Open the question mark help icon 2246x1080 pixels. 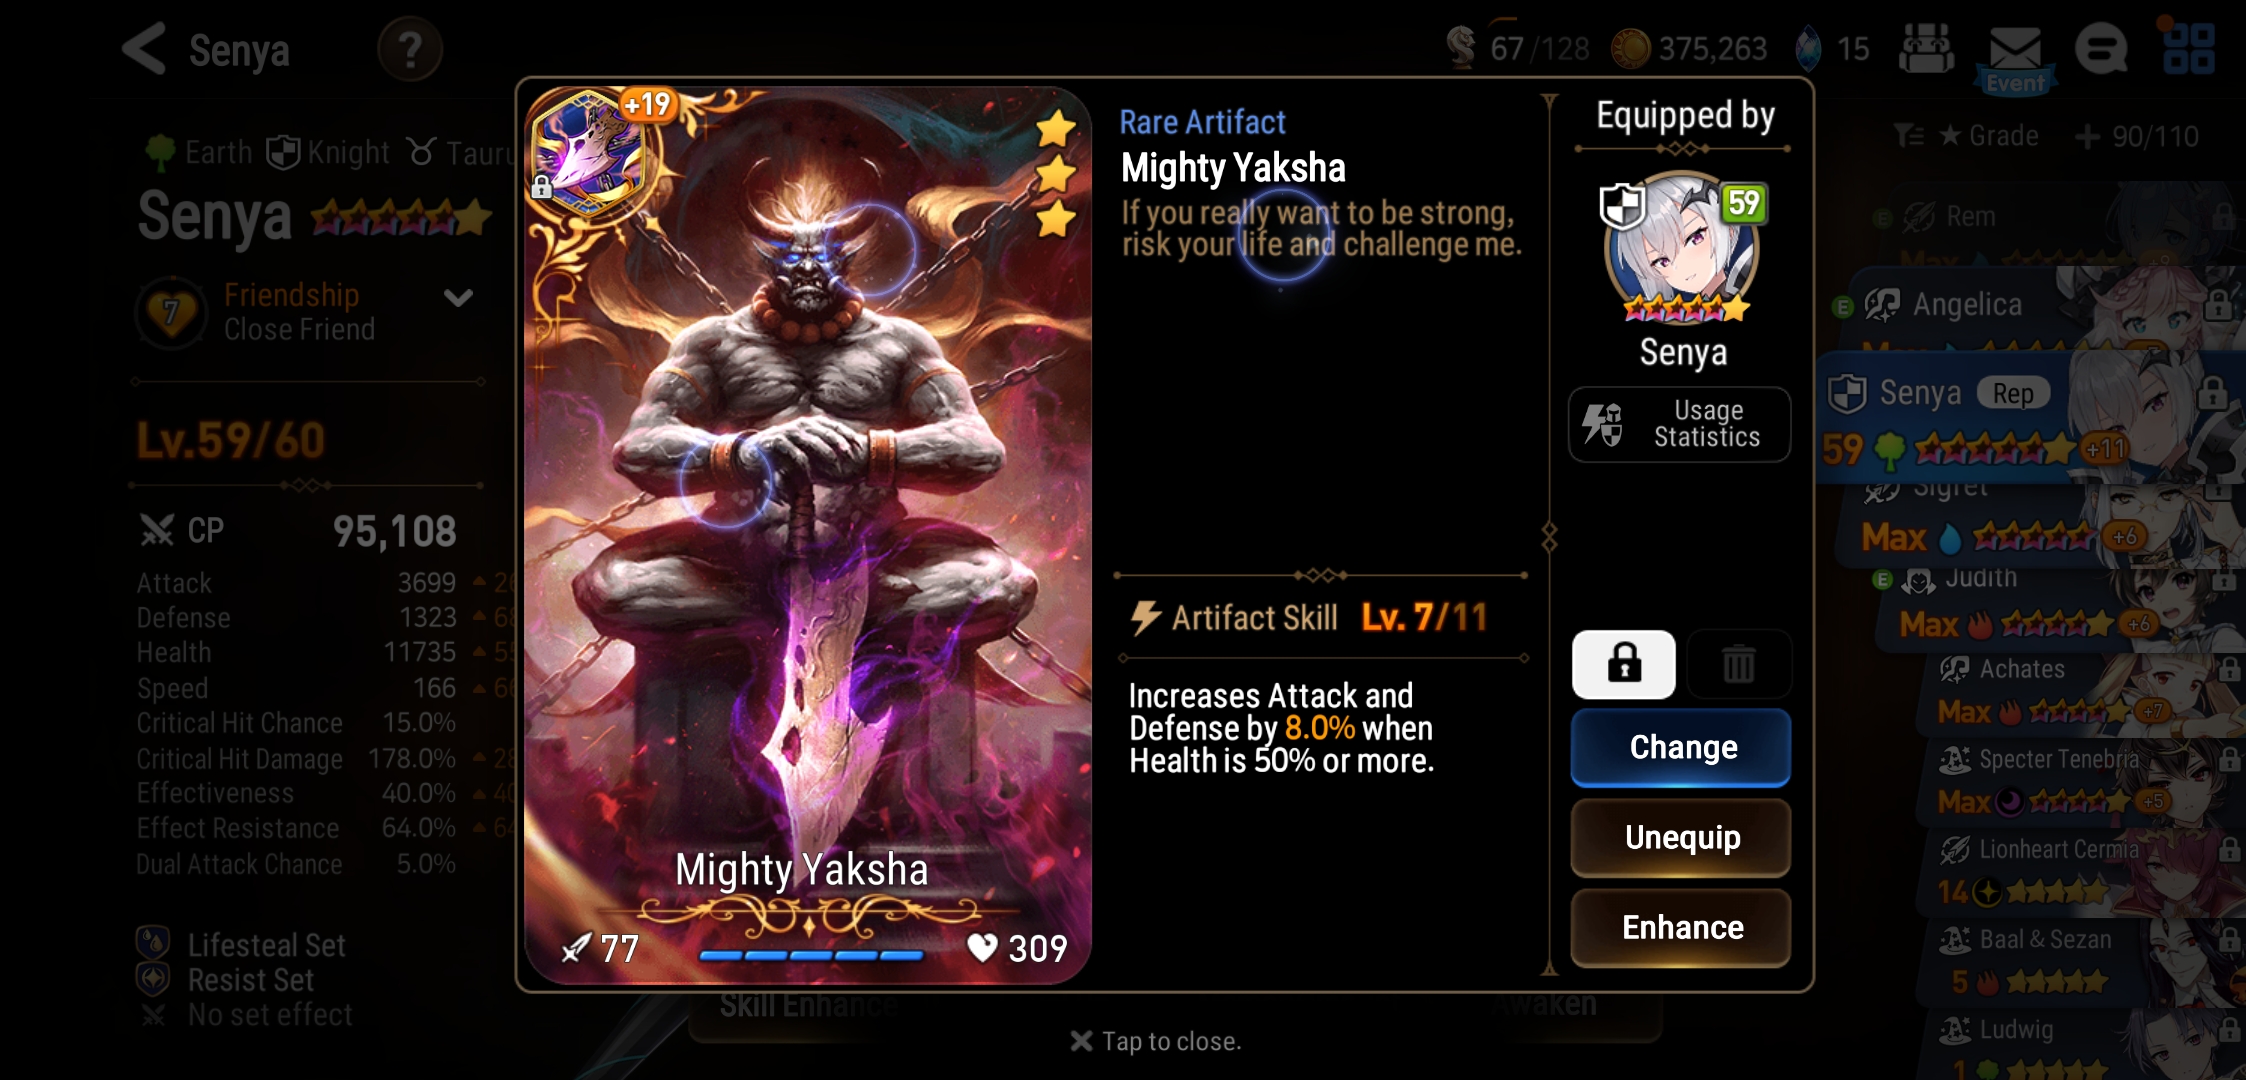click(410, 49)
